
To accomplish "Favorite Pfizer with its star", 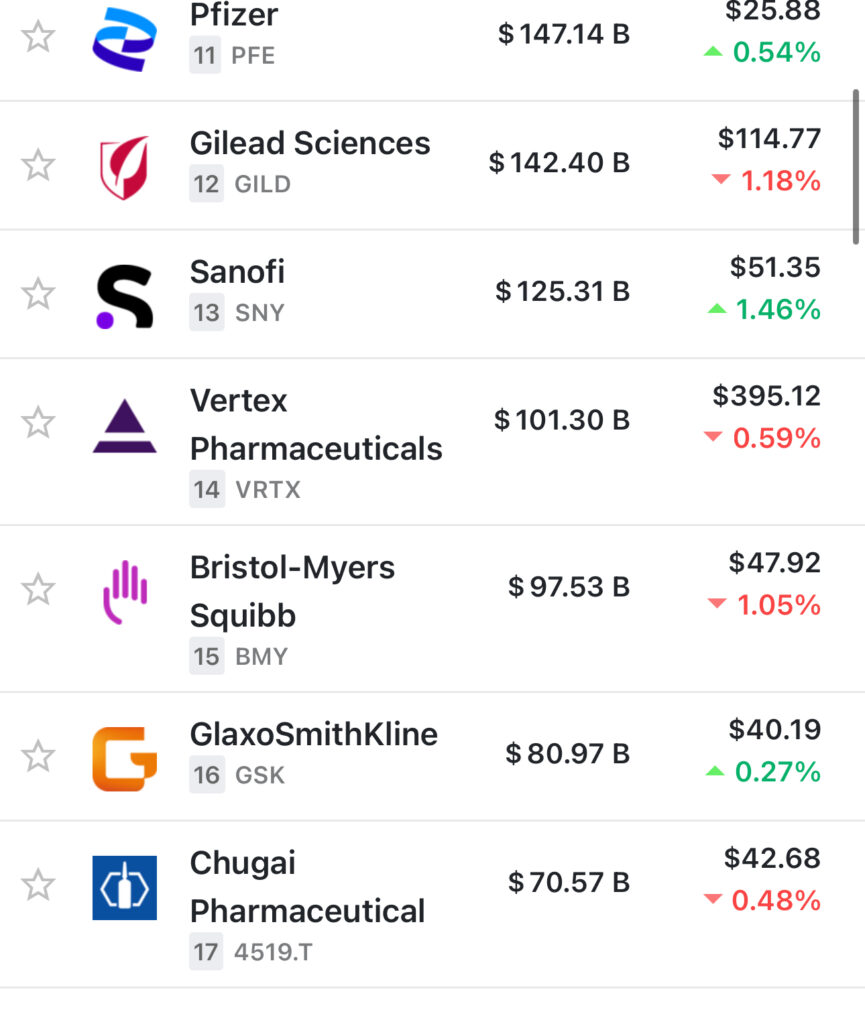I will tap(38, 37).
